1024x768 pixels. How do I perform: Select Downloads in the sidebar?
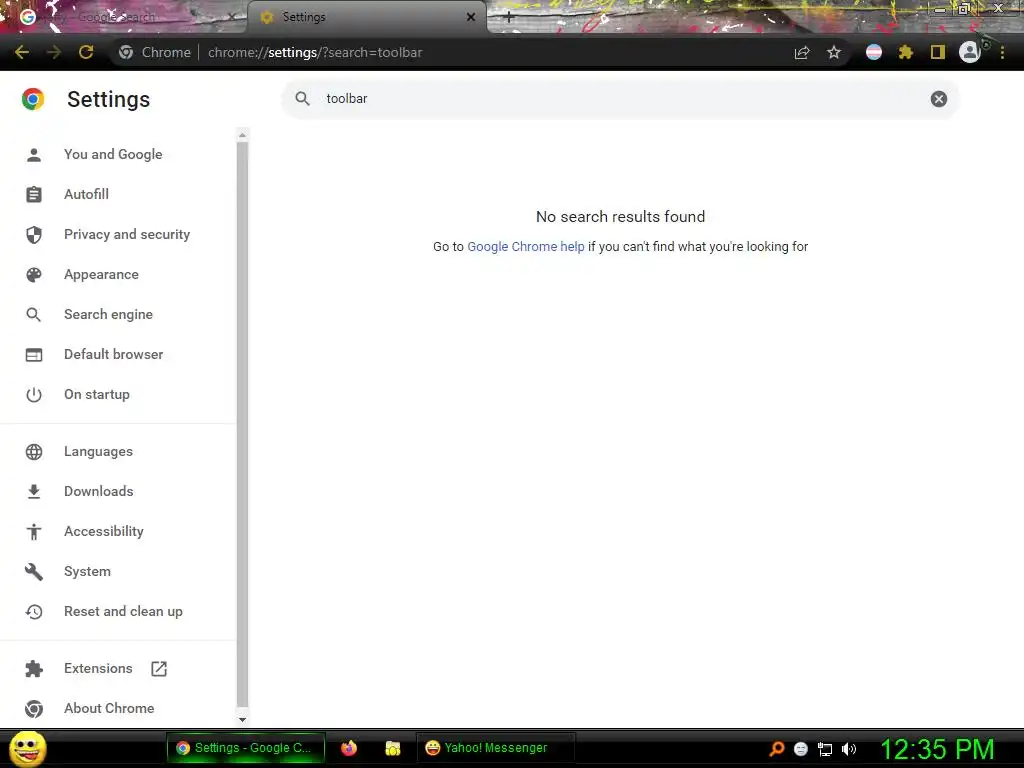[99, 491]
